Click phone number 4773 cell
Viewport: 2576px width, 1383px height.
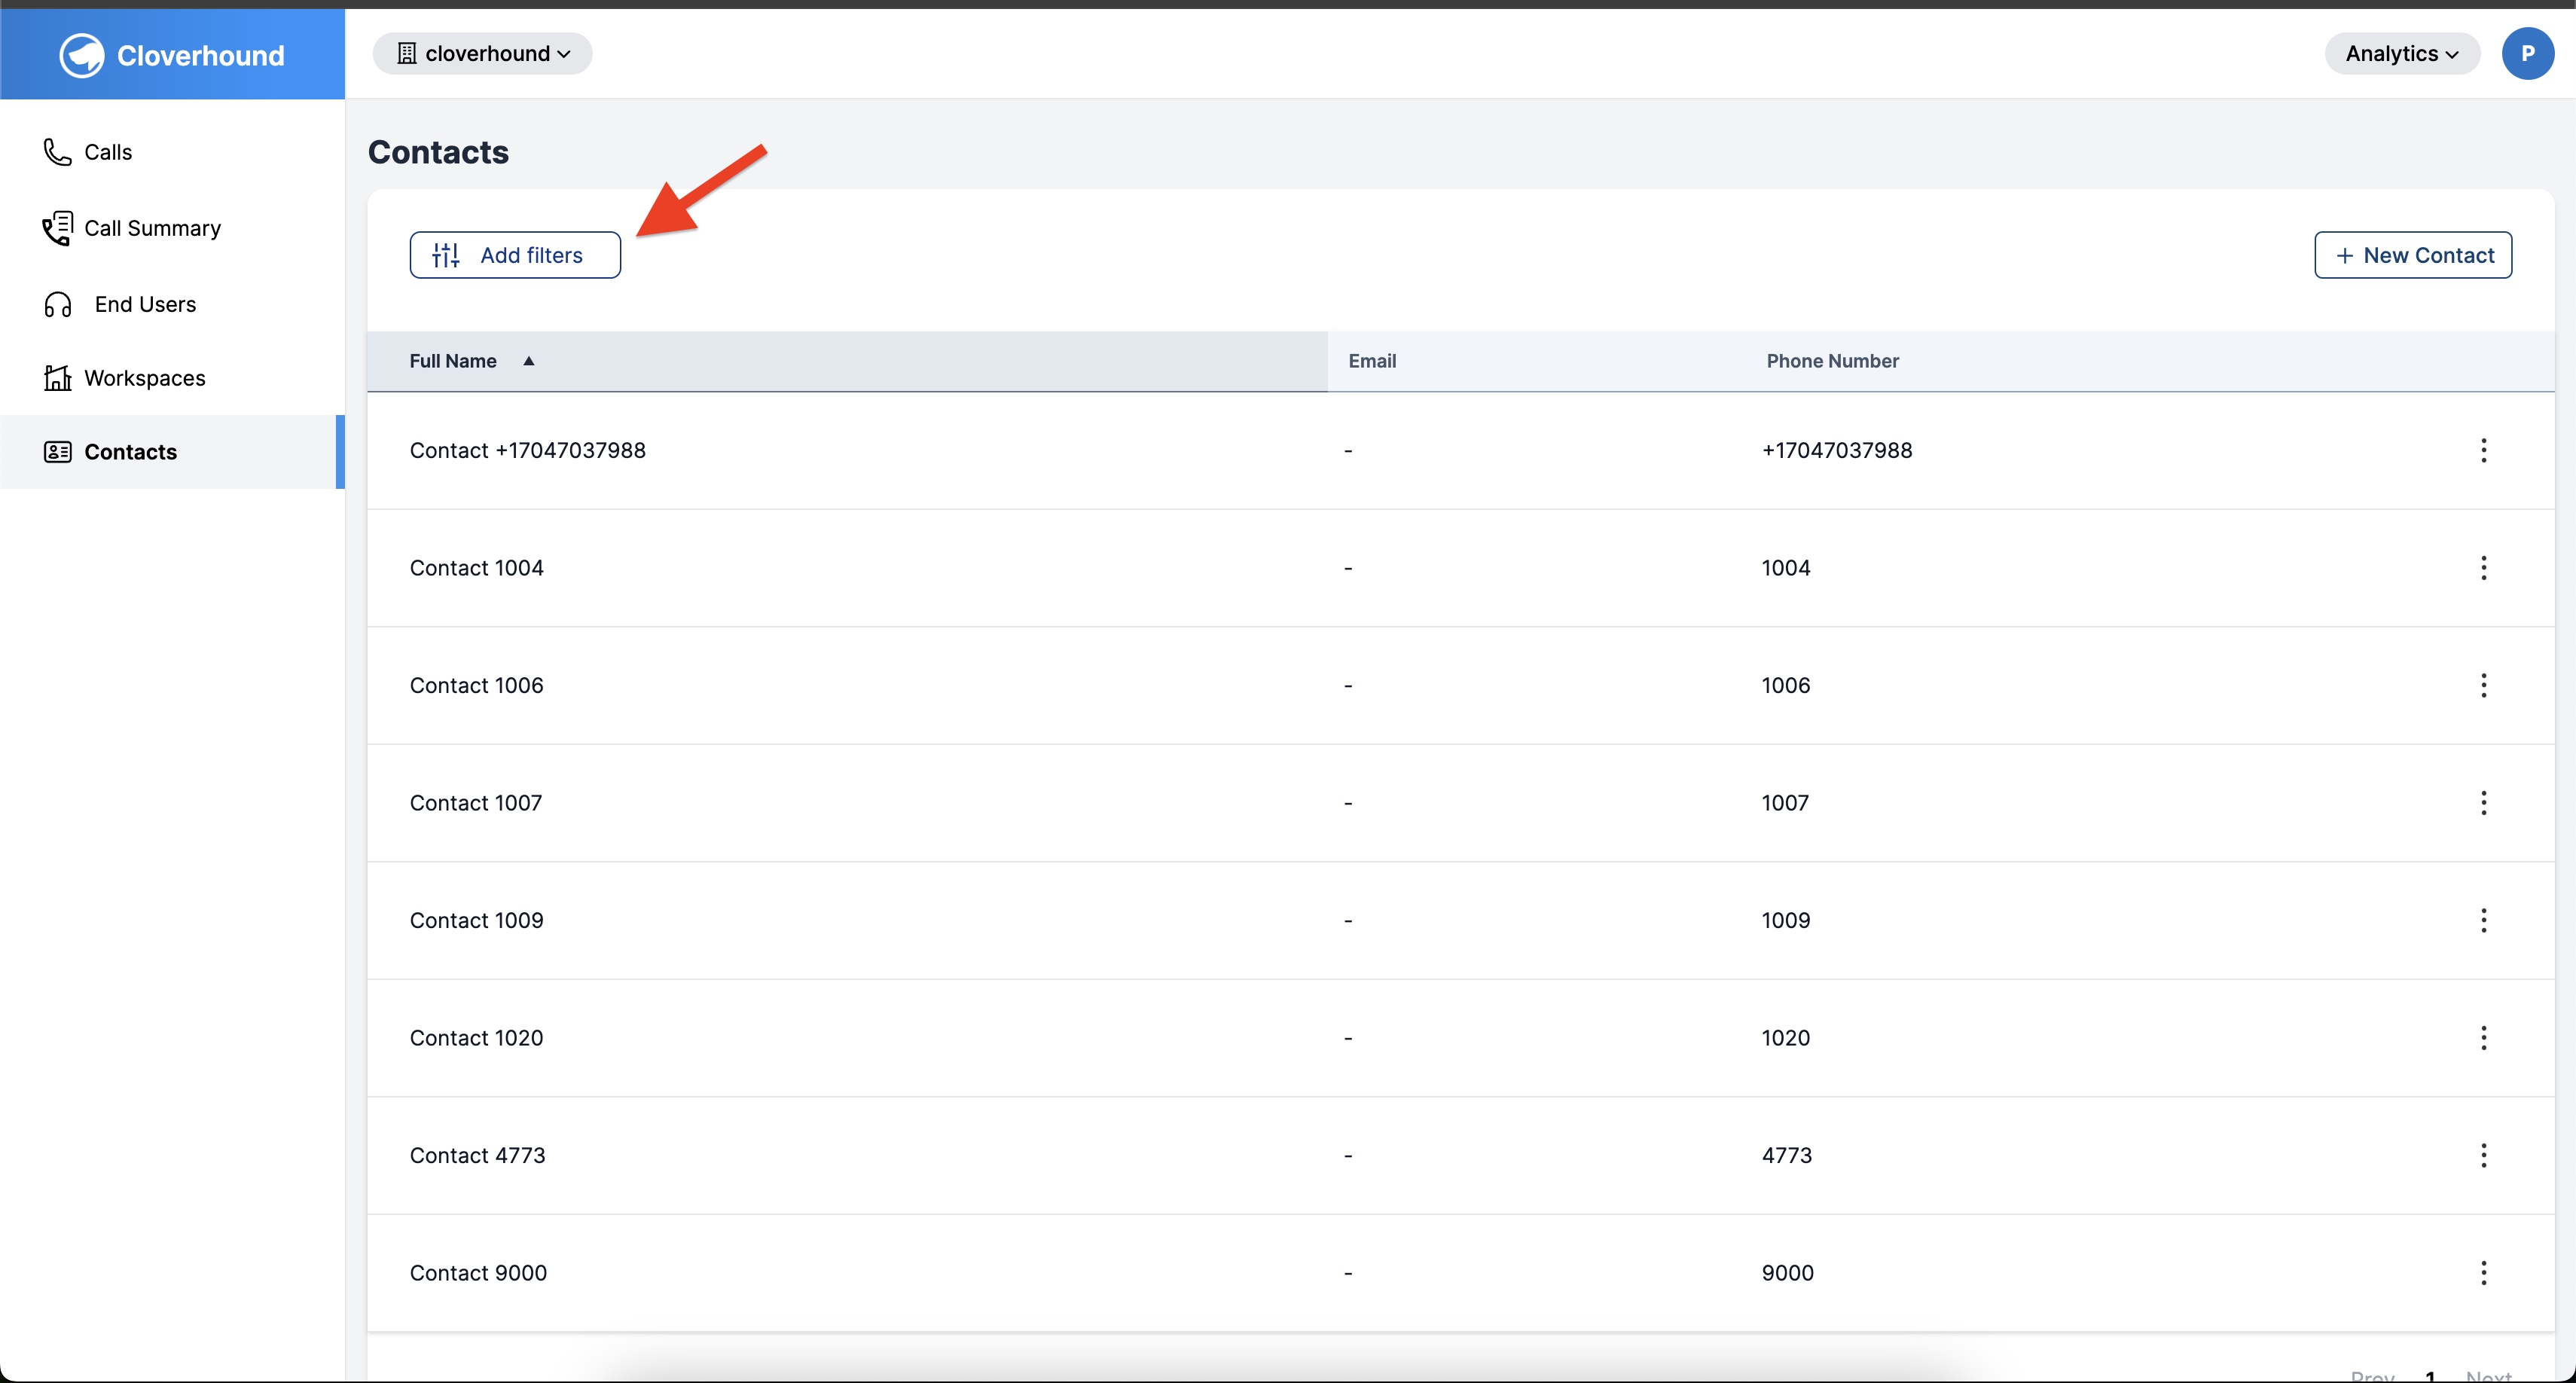pos(1787,1155)
